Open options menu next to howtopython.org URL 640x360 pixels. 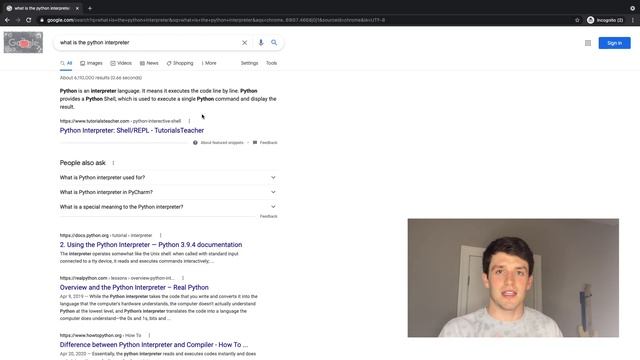click(149, 336)
